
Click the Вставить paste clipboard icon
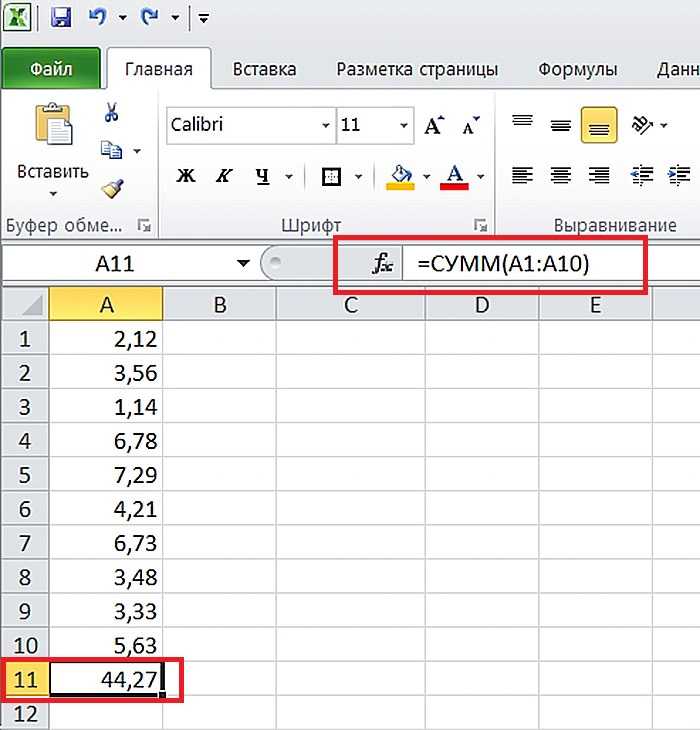point(54,124)
